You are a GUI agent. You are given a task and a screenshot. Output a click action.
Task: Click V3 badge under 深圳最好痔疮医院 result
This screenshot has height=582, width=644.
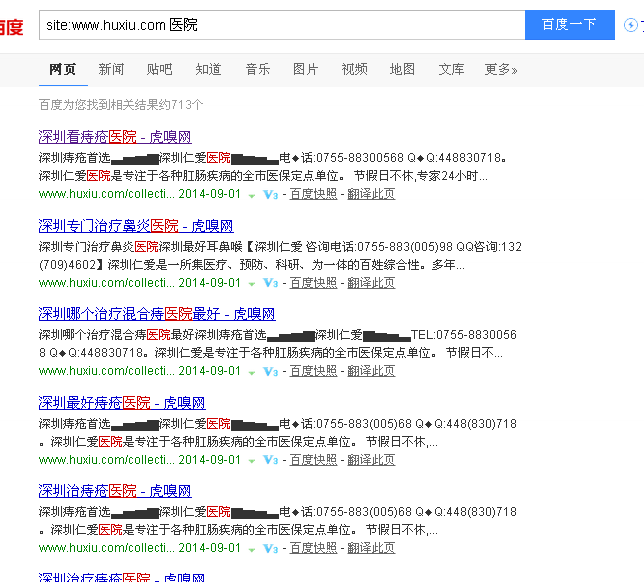point(270,460)
